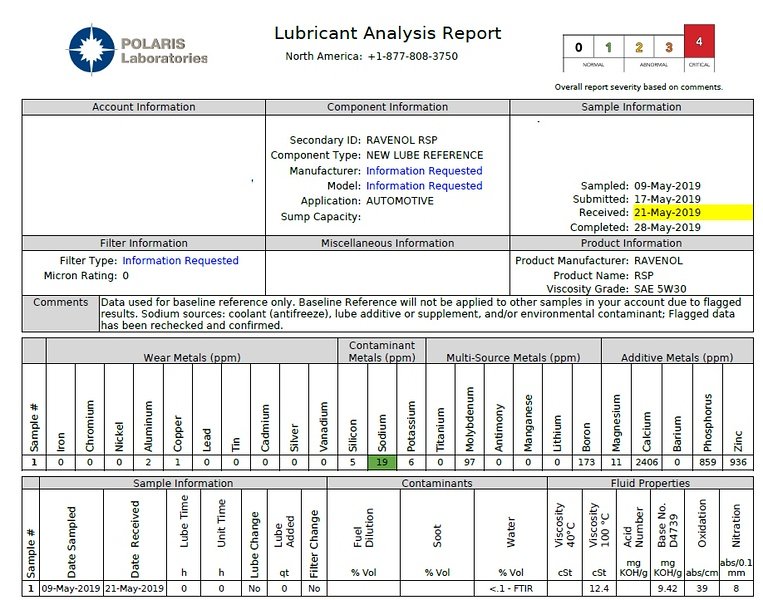This screenshot has height=600, width=763.
Task: Click the Date Sampled cell 09-May-2019
Action: 71,588
